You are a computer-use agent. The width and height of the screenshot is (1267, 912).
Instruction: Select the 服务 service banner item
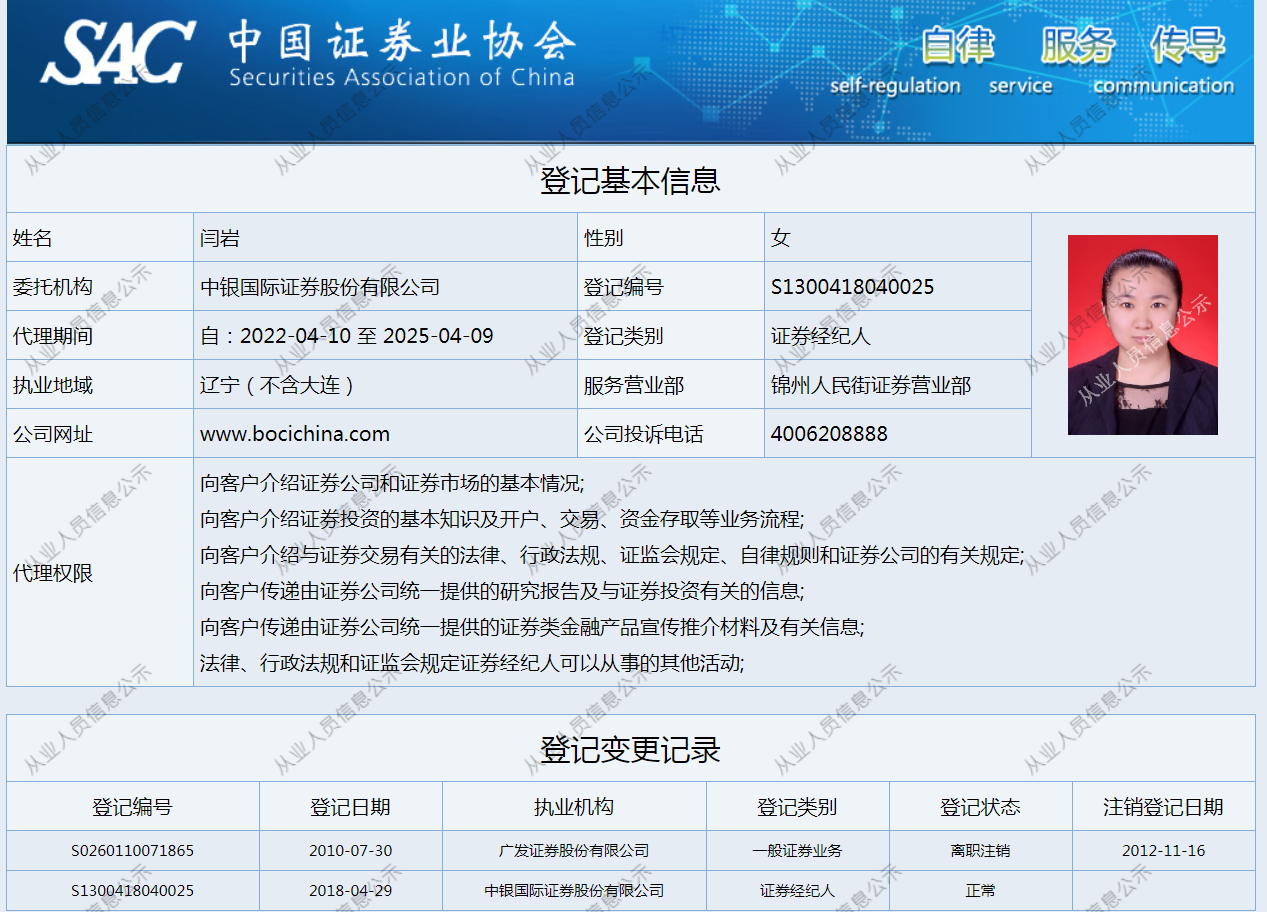click(x=1077, y=45)
